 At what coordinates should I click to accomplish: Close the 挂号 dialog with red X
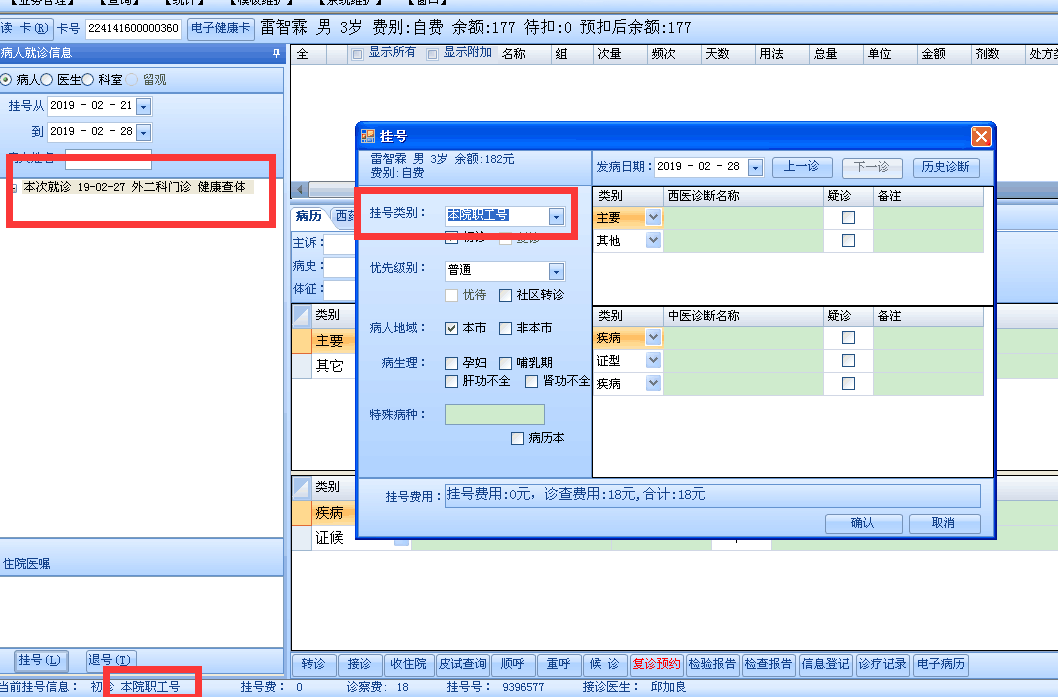tap(980, 136)
